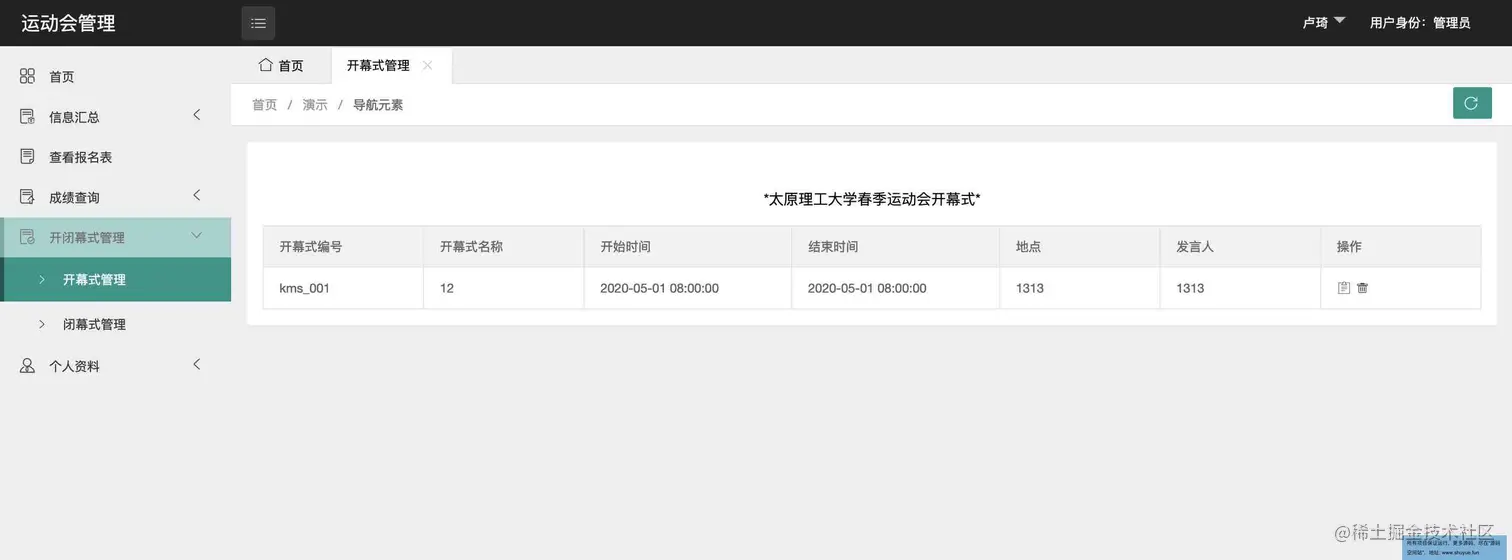Delete row kms_001 with trash icon
Screen dimensions: 1512x560
tap(1362, 288)
